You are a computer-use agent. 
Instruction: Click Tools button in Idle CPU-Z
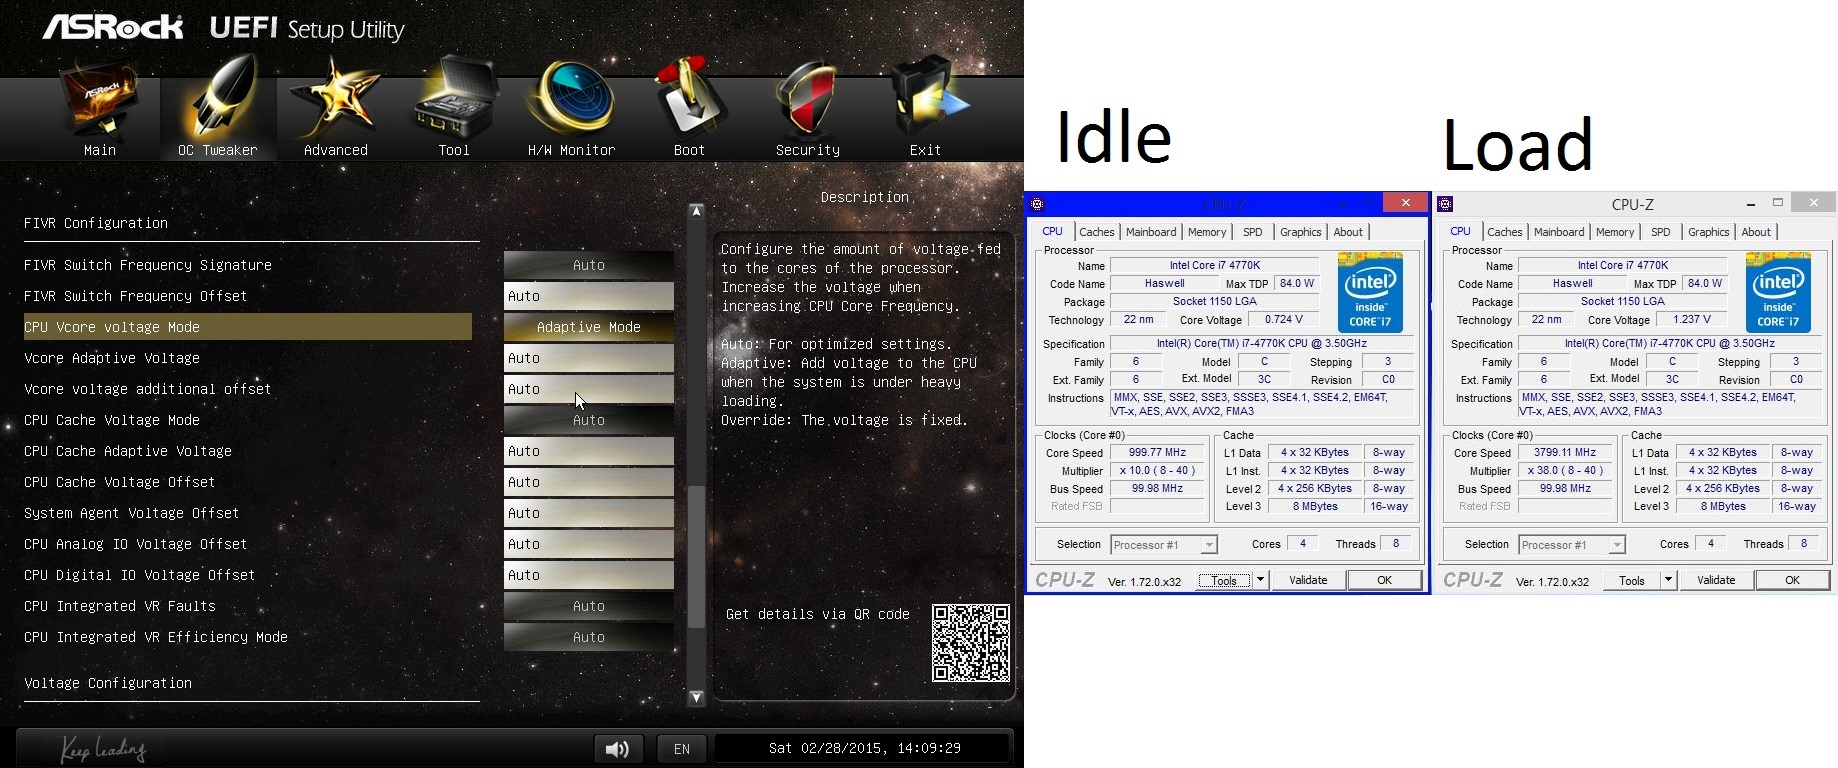1224,580
